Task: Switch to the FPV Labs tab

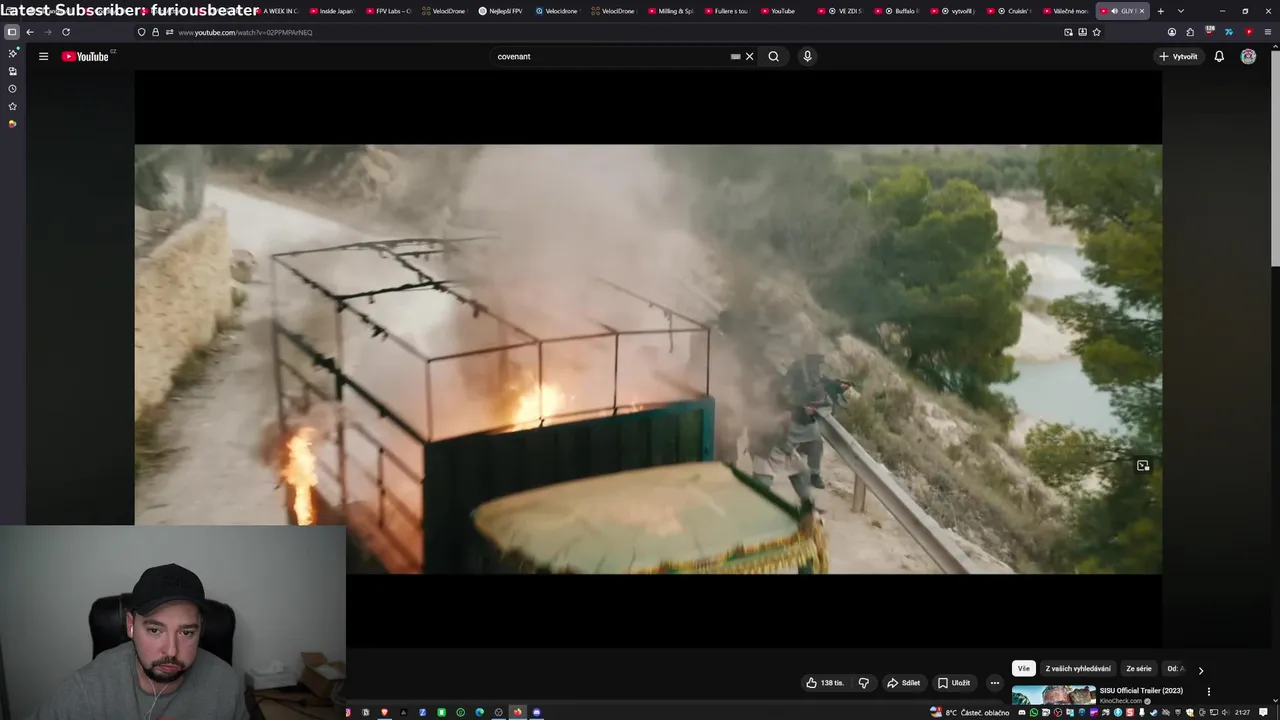Action: tap(388, 11)
